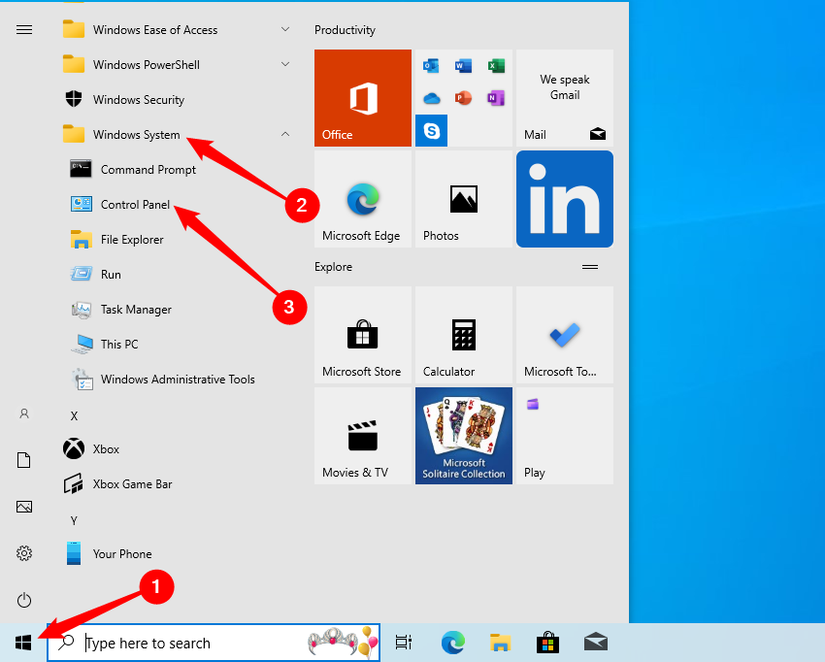Click the user account button
The width and height of the screenshot is (825, 662).
coord(23,413)
